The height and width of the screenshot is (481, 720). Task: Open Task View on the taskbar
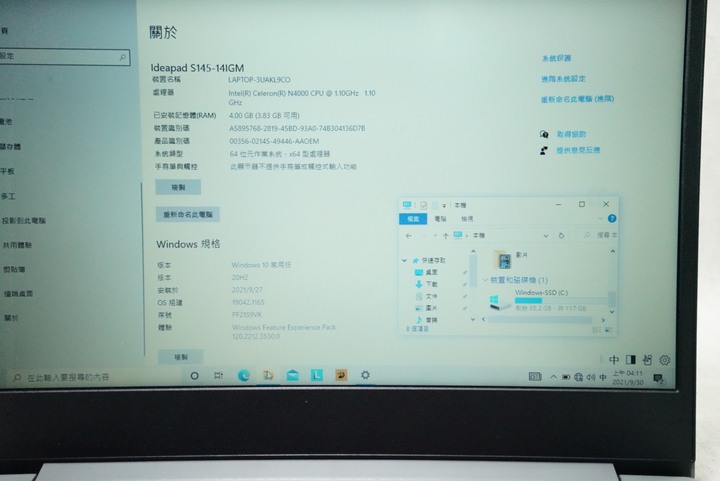(x=219, y=375)
